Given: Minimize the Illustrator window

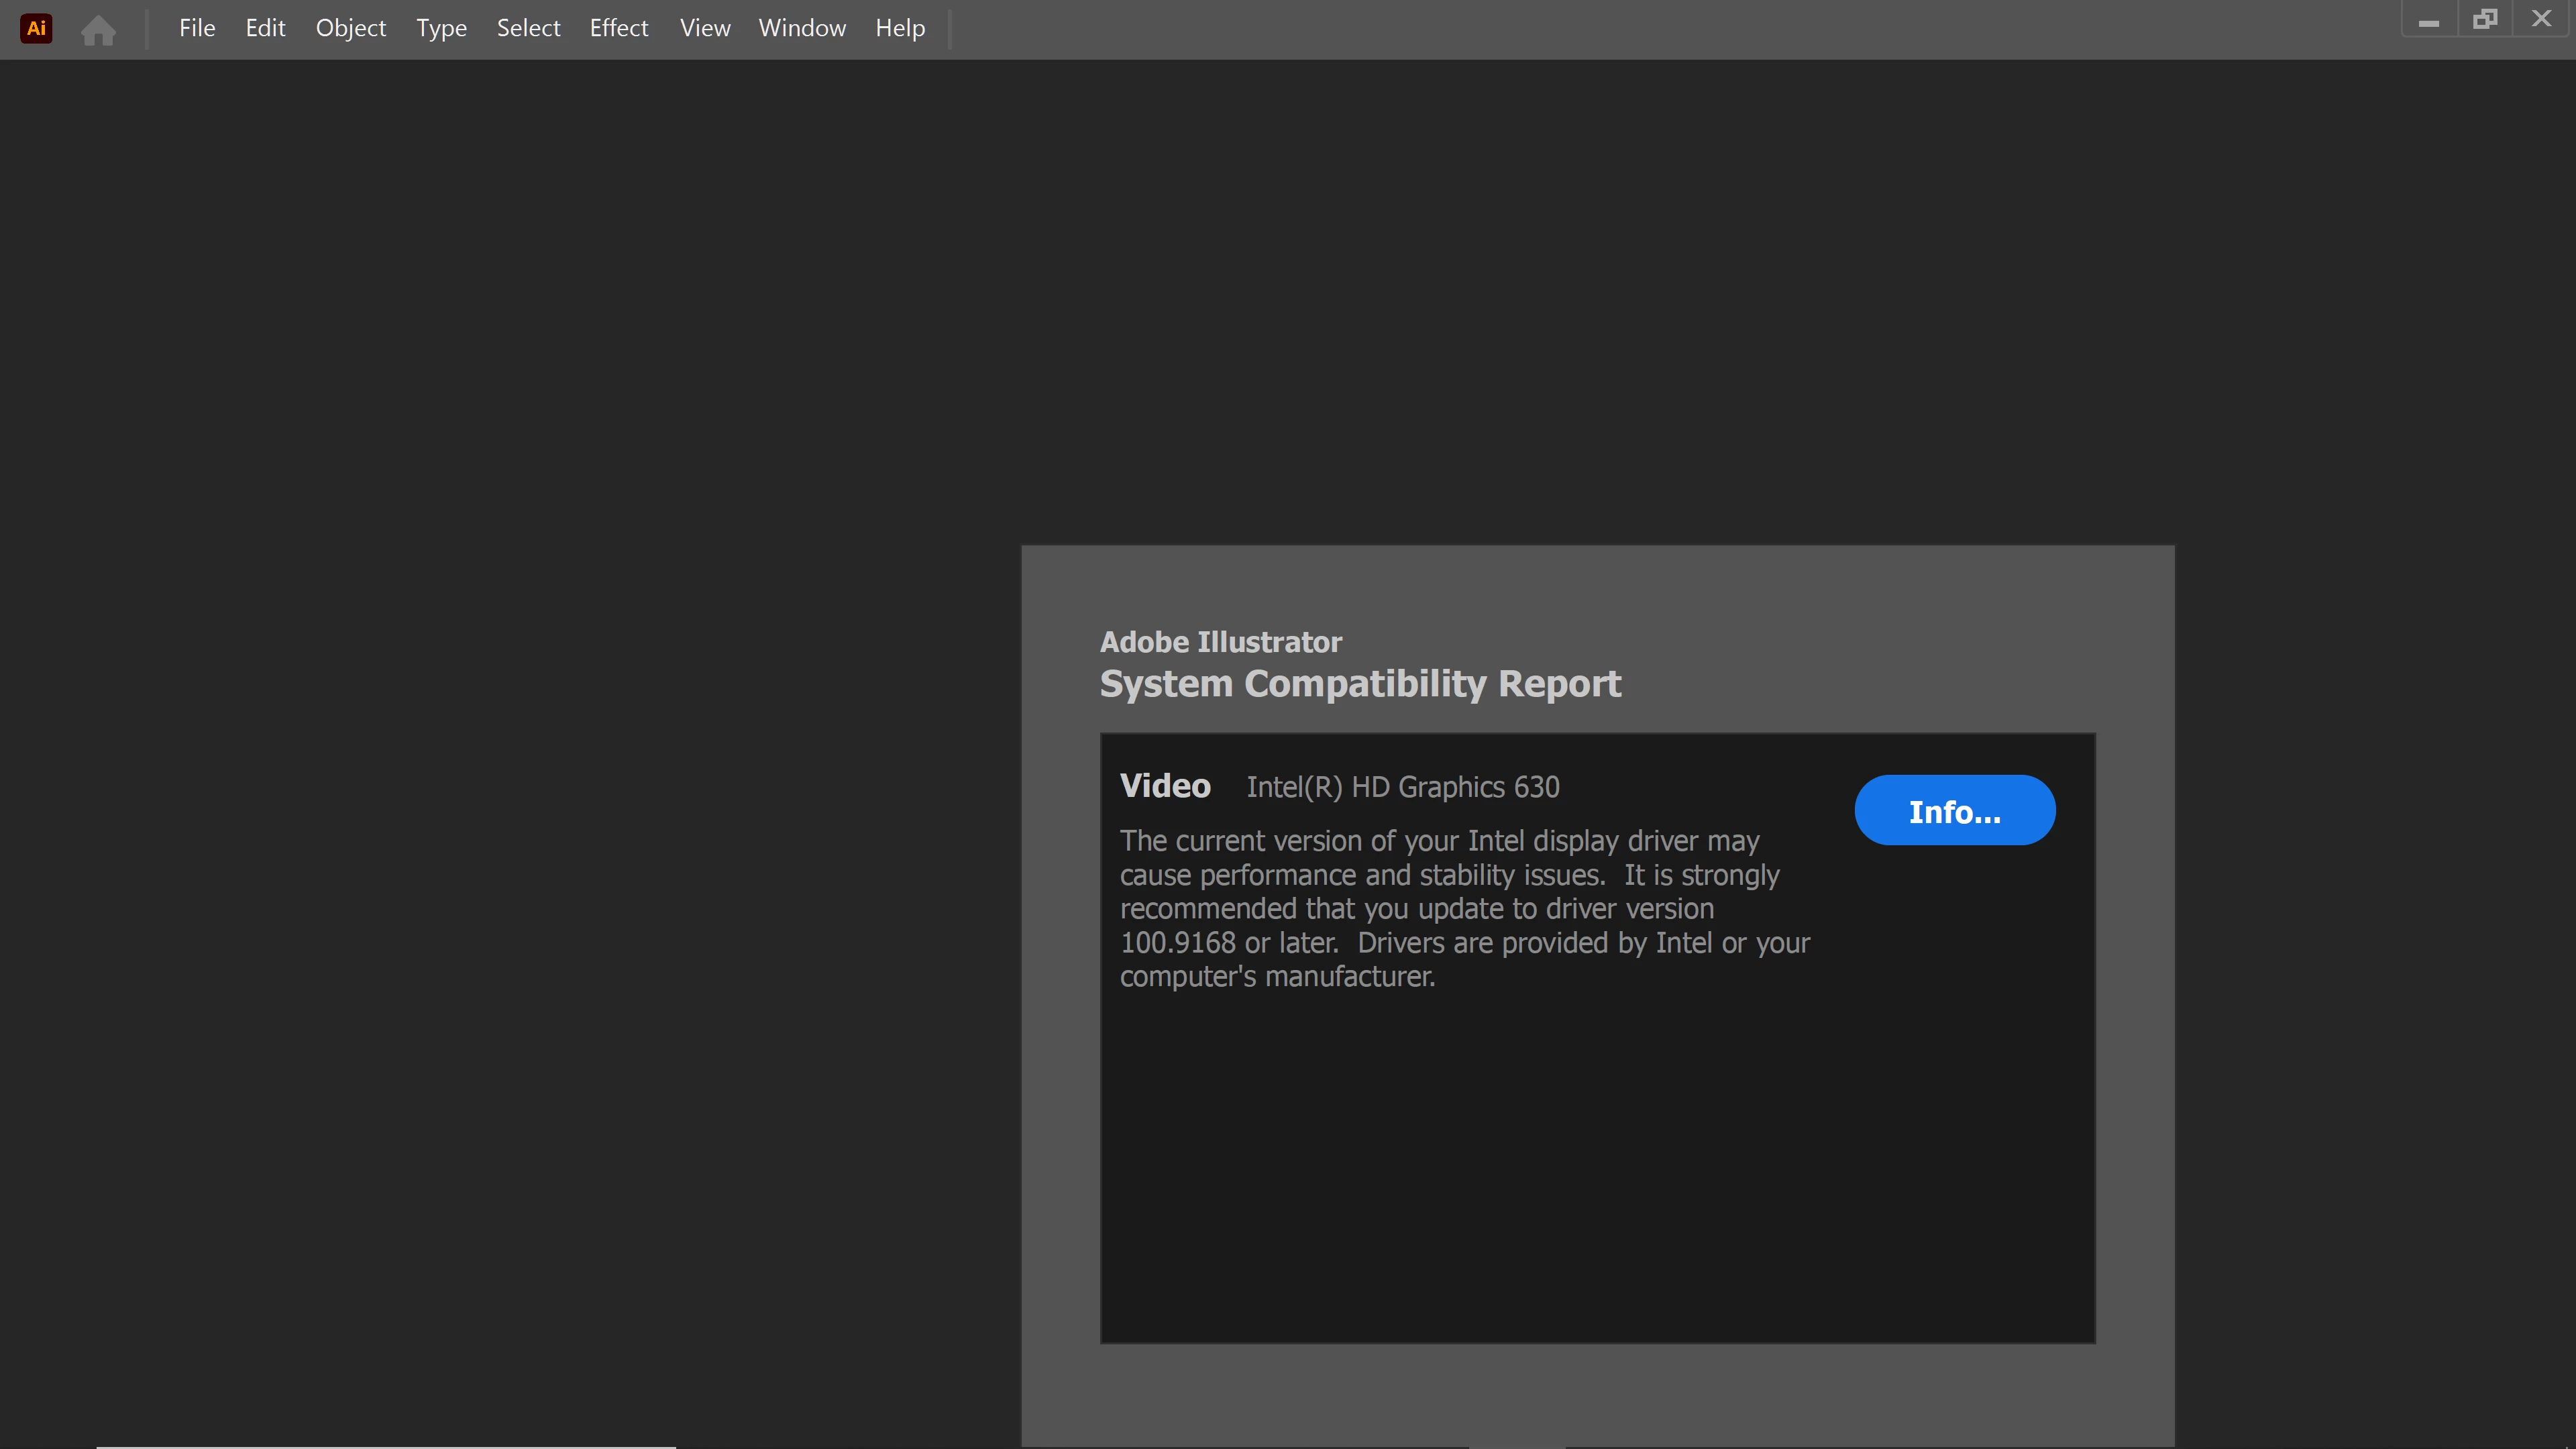Looking at the screenshot, I should click(x=2429, y=20).
